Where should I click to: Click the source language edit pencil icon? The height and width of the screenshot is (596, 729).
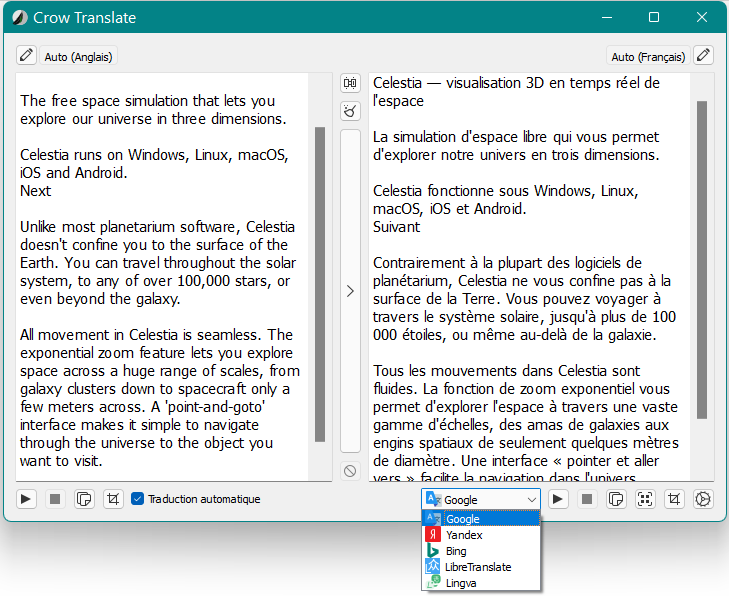[27, 55]
